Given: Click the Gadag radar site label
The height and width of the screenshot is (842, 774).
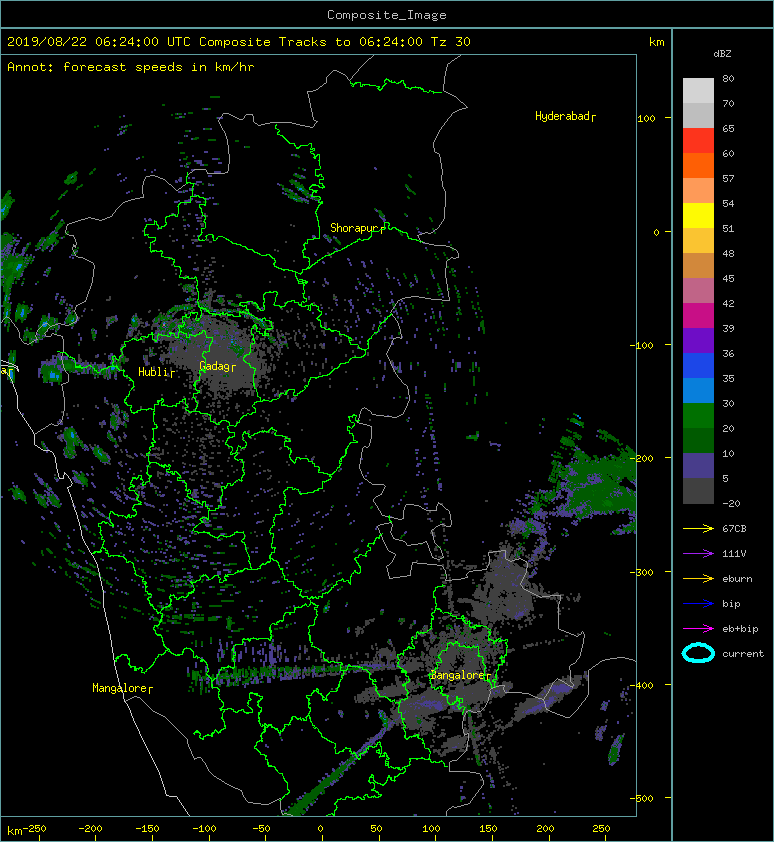Looking at the screenshot, I should [x=217, y=366].
